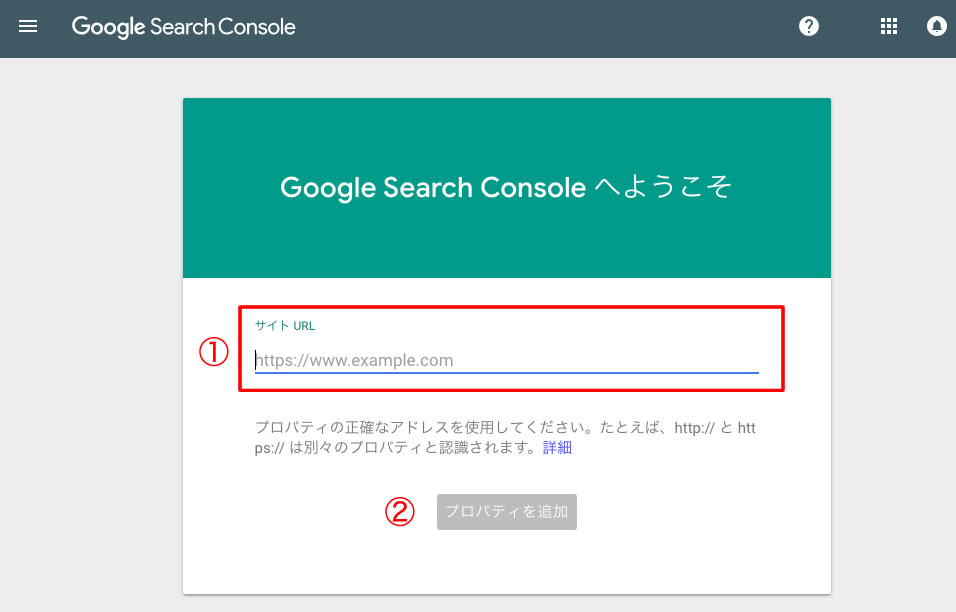Open the Google apps grid
This screenshot has width=956, height=612.
[888, 27]
